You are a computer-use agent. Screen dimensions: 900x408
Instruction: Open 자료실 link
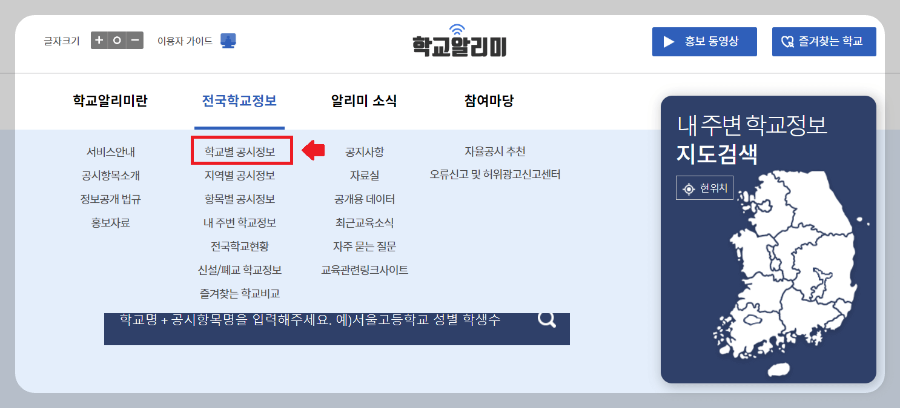(364, 175)
